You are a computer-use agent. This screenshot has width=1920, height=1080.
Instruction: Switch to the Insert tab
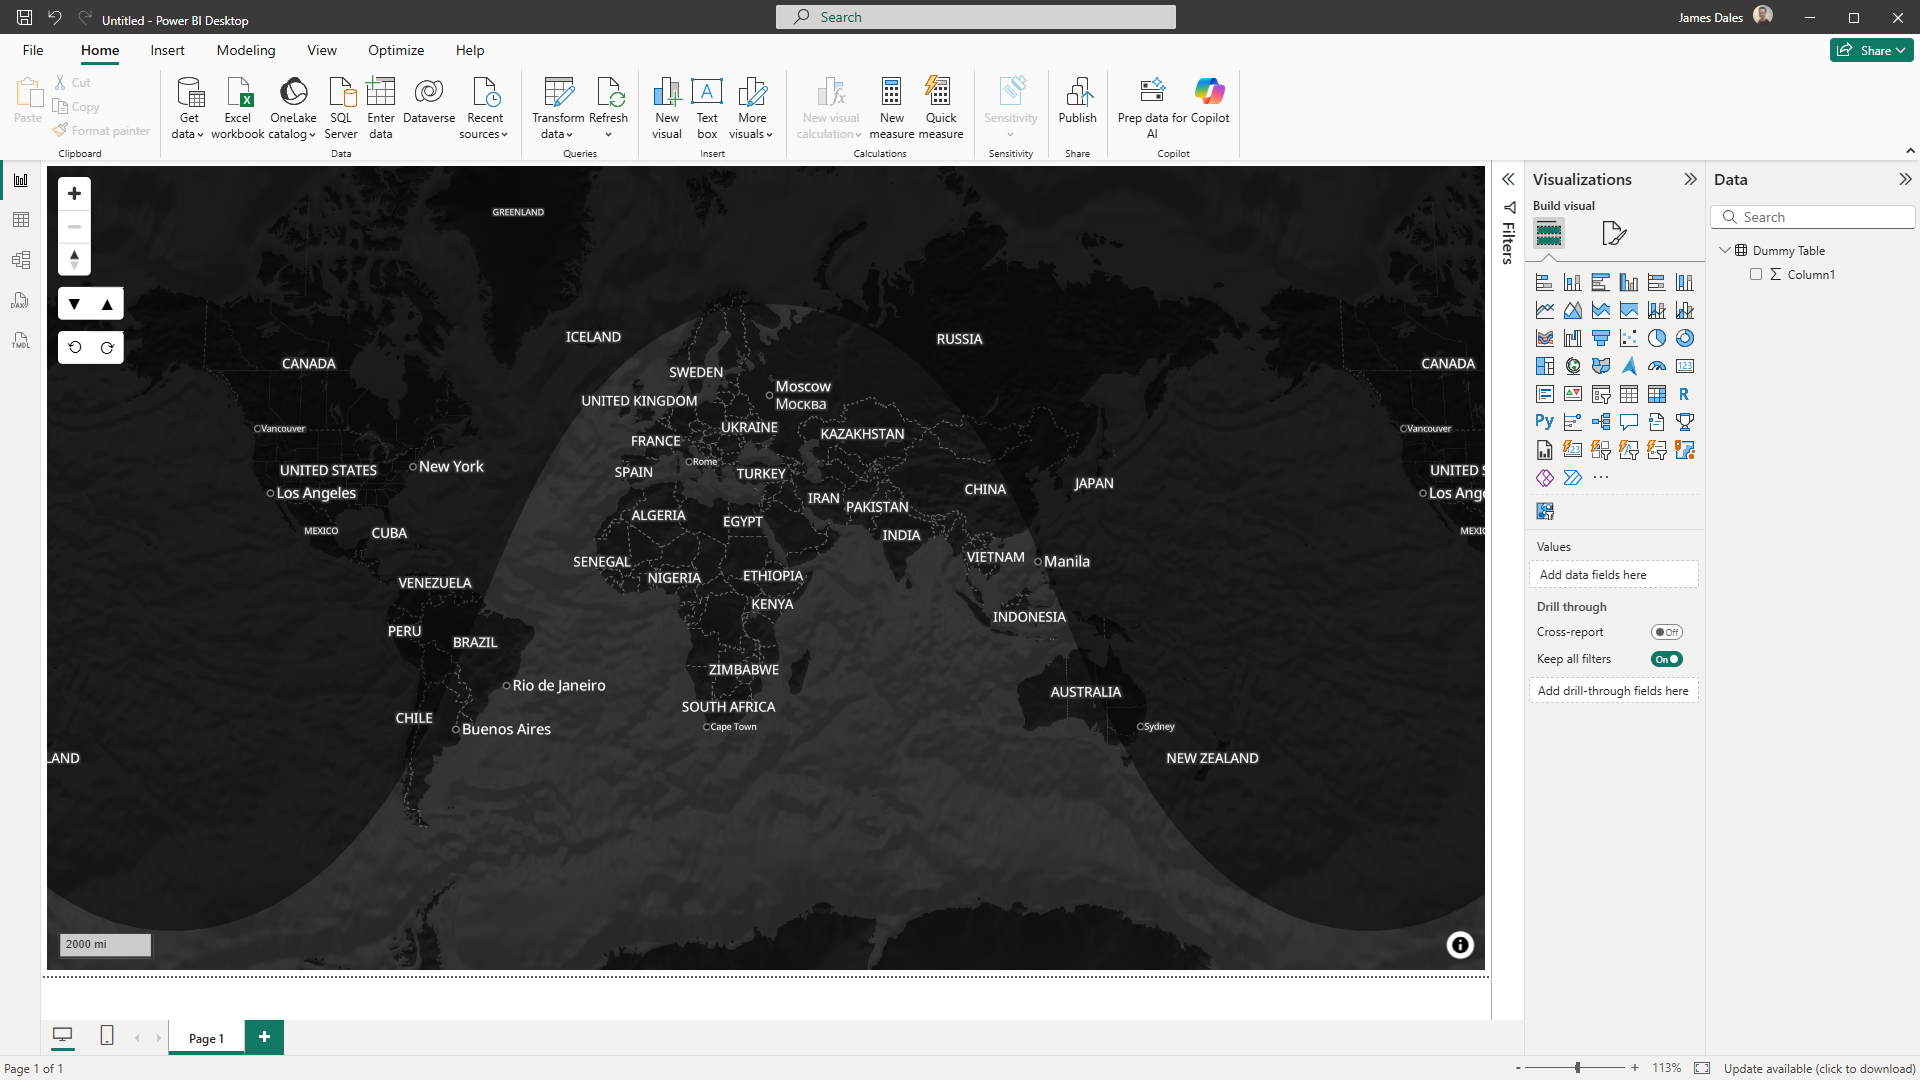(x=167, y=50)
